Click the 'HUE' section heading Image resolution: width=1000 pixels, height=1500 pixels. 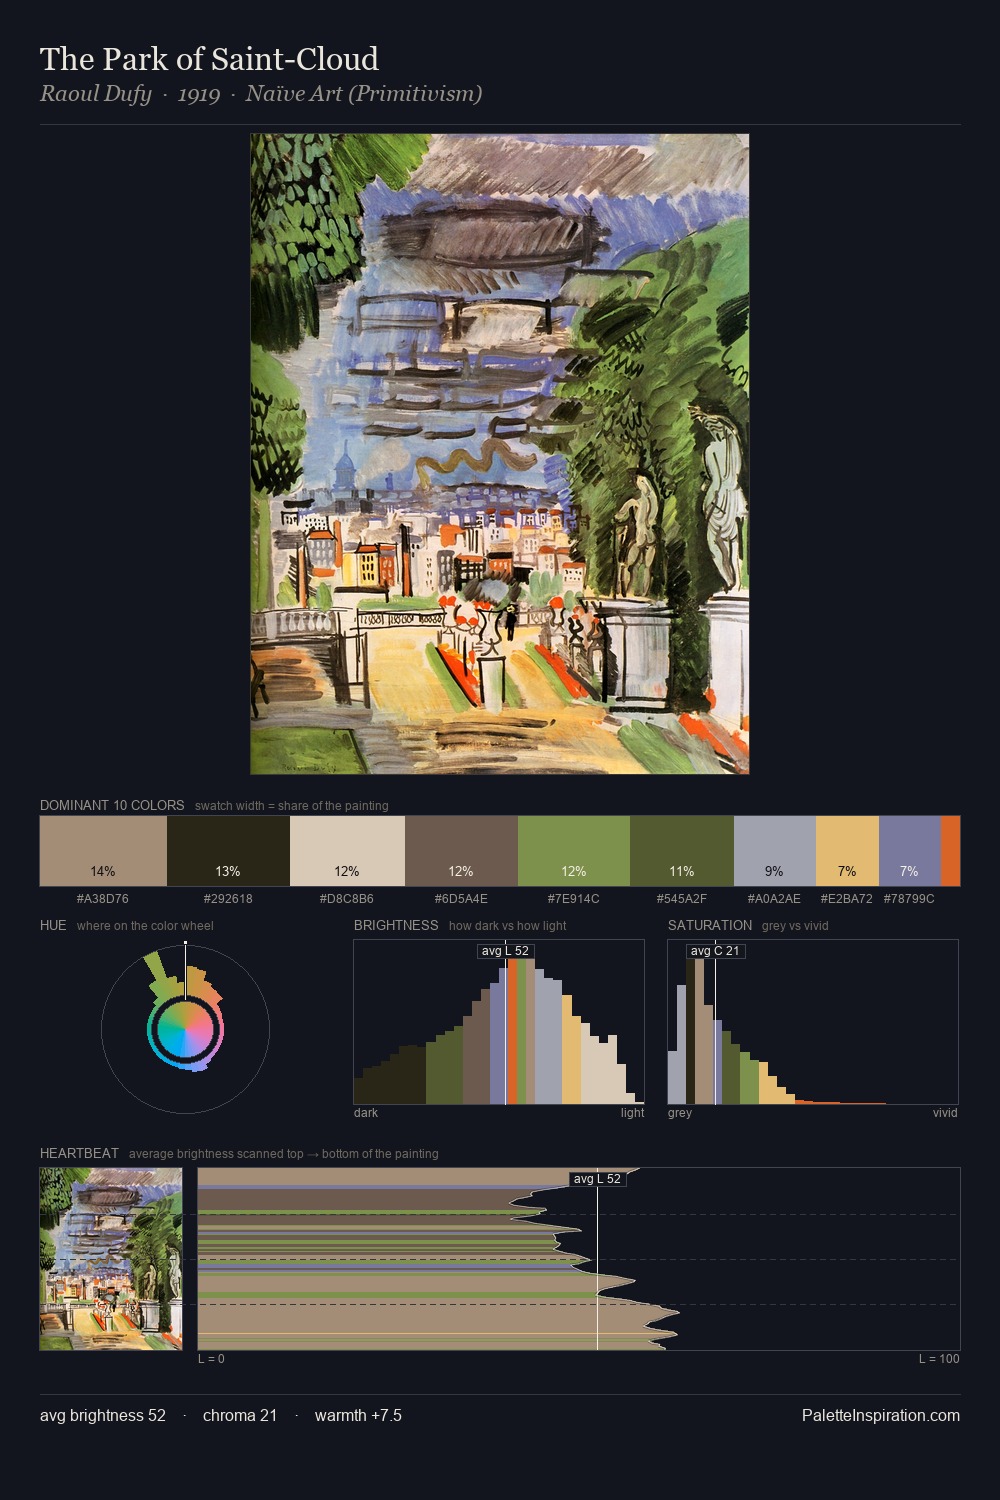click(x=53, y=925)
